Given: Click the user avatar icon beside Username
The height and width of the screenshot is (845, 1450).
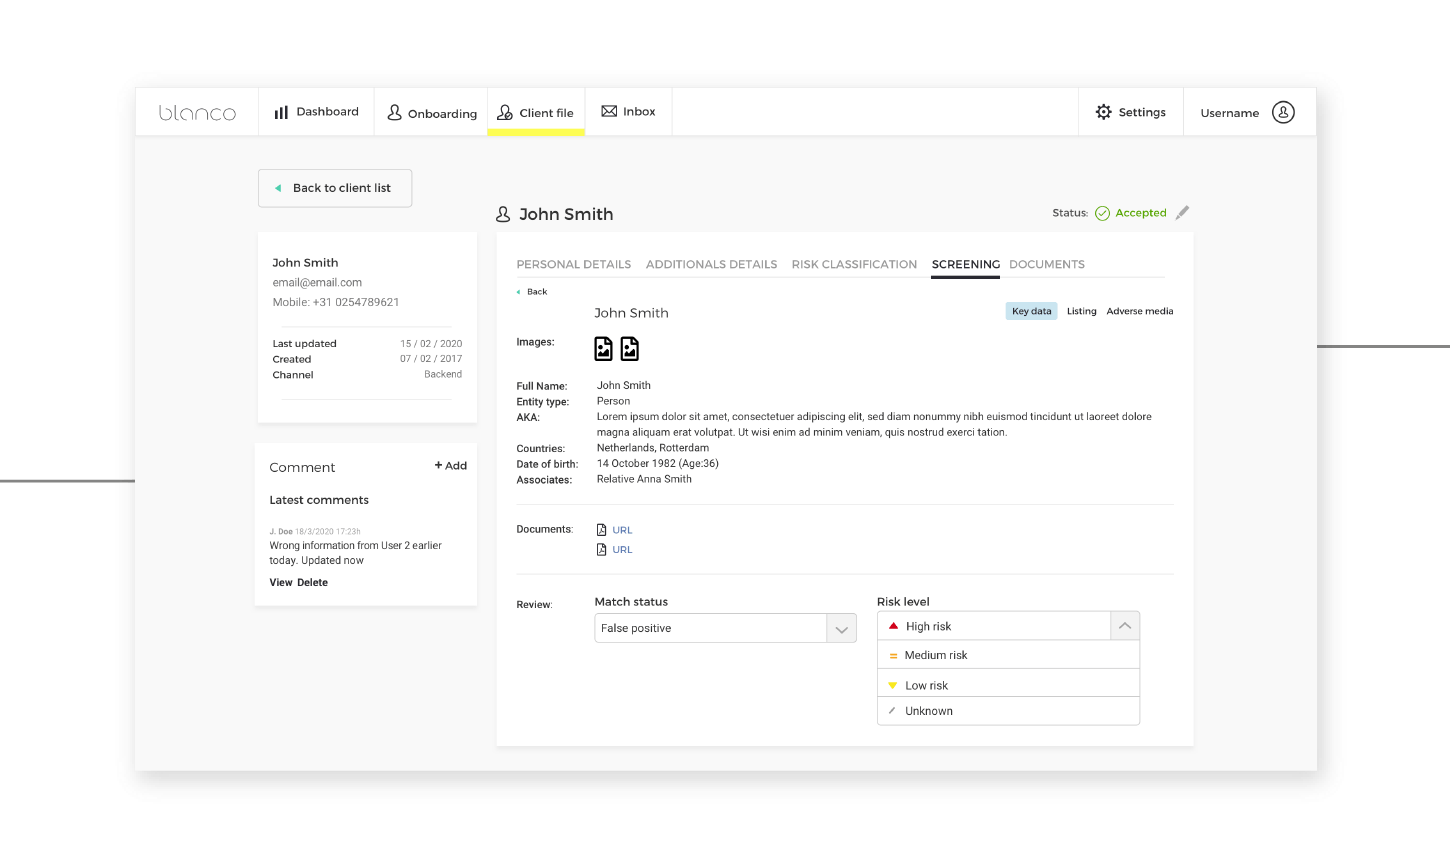Looking at the screenshot, I should [x=1283, y=112].
